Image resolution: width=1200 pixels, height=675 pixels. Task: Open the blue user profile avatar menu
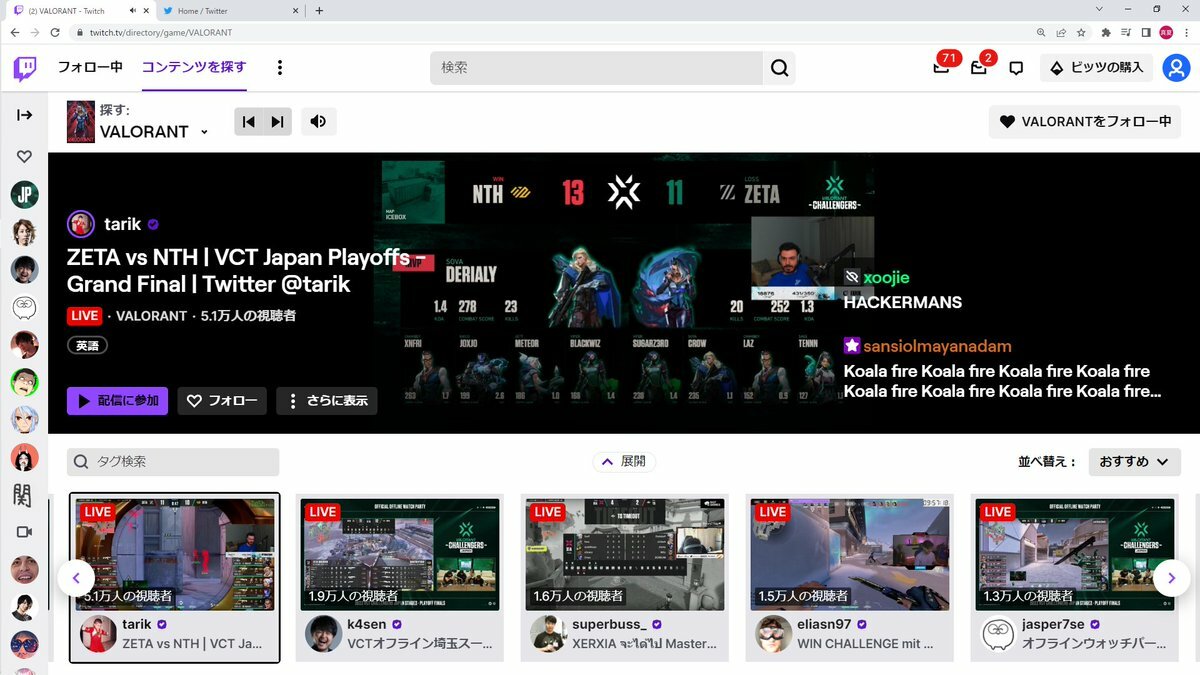click(x=1175, y=68)
